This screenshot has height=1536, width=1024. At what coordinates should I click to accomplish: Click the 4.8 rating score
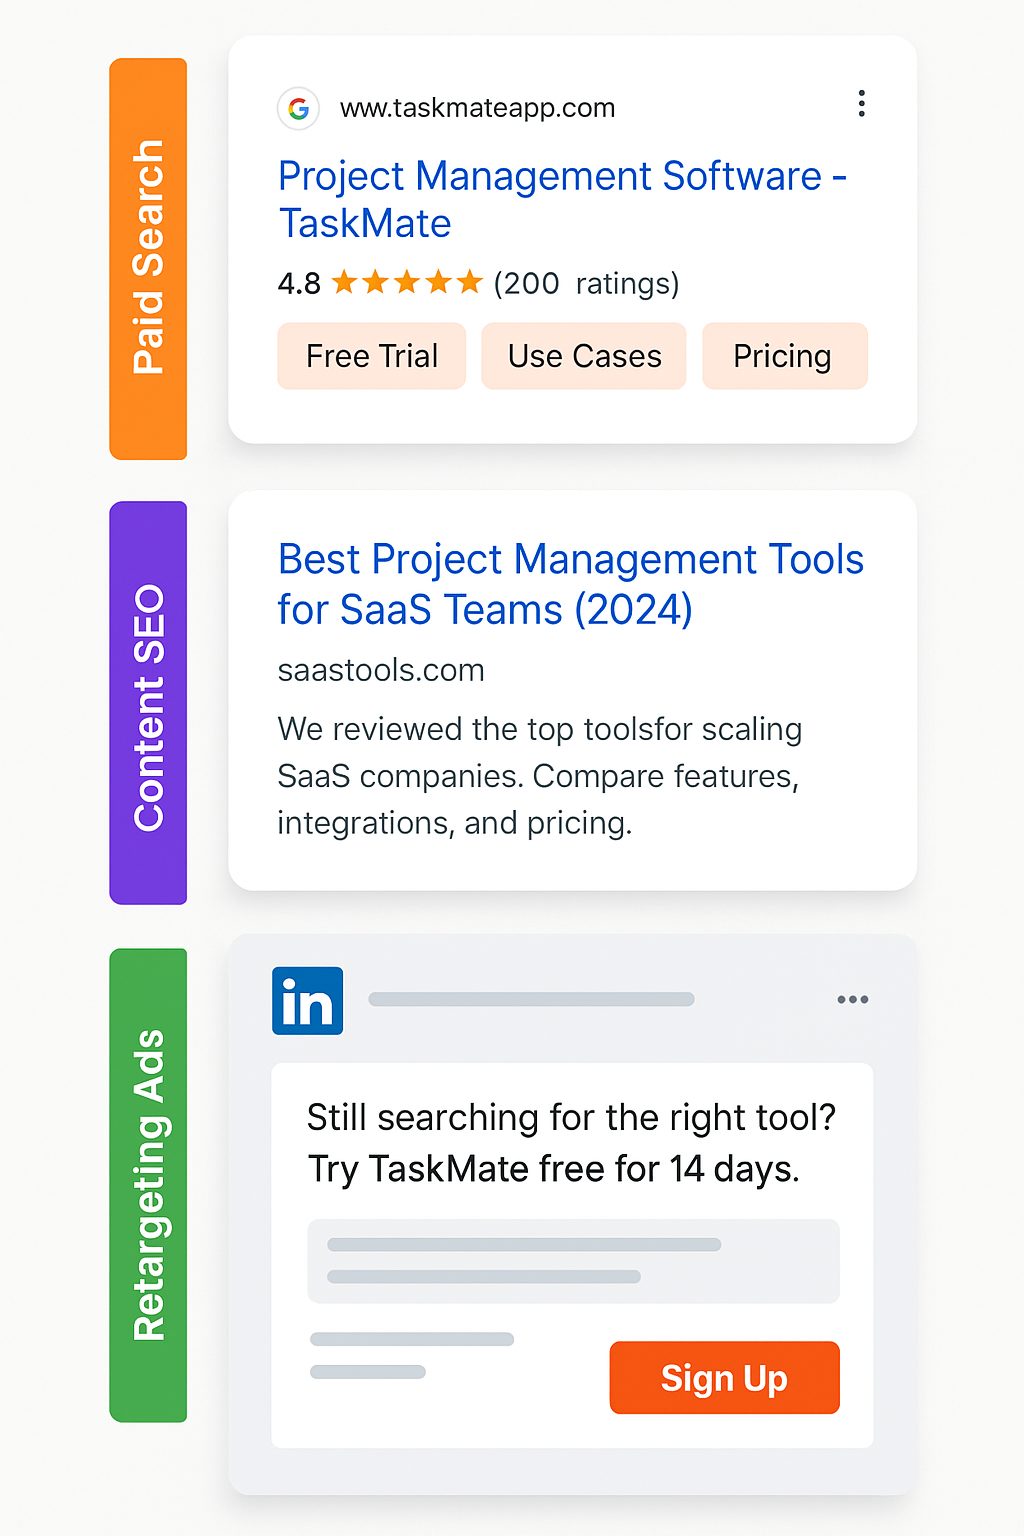click(x=299, y=284)
